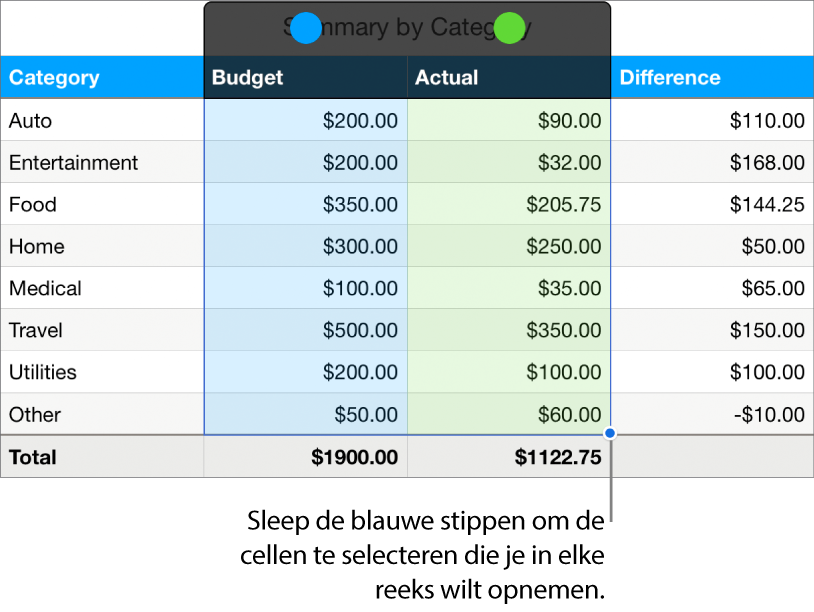
Task: Select the Difference column header
Action: coord(670,77)
